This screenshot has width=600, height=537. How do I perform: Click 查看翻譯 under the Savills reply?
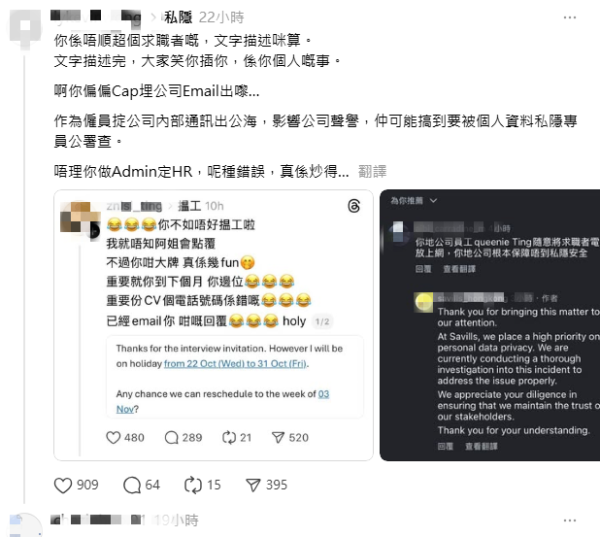[481, 446]
